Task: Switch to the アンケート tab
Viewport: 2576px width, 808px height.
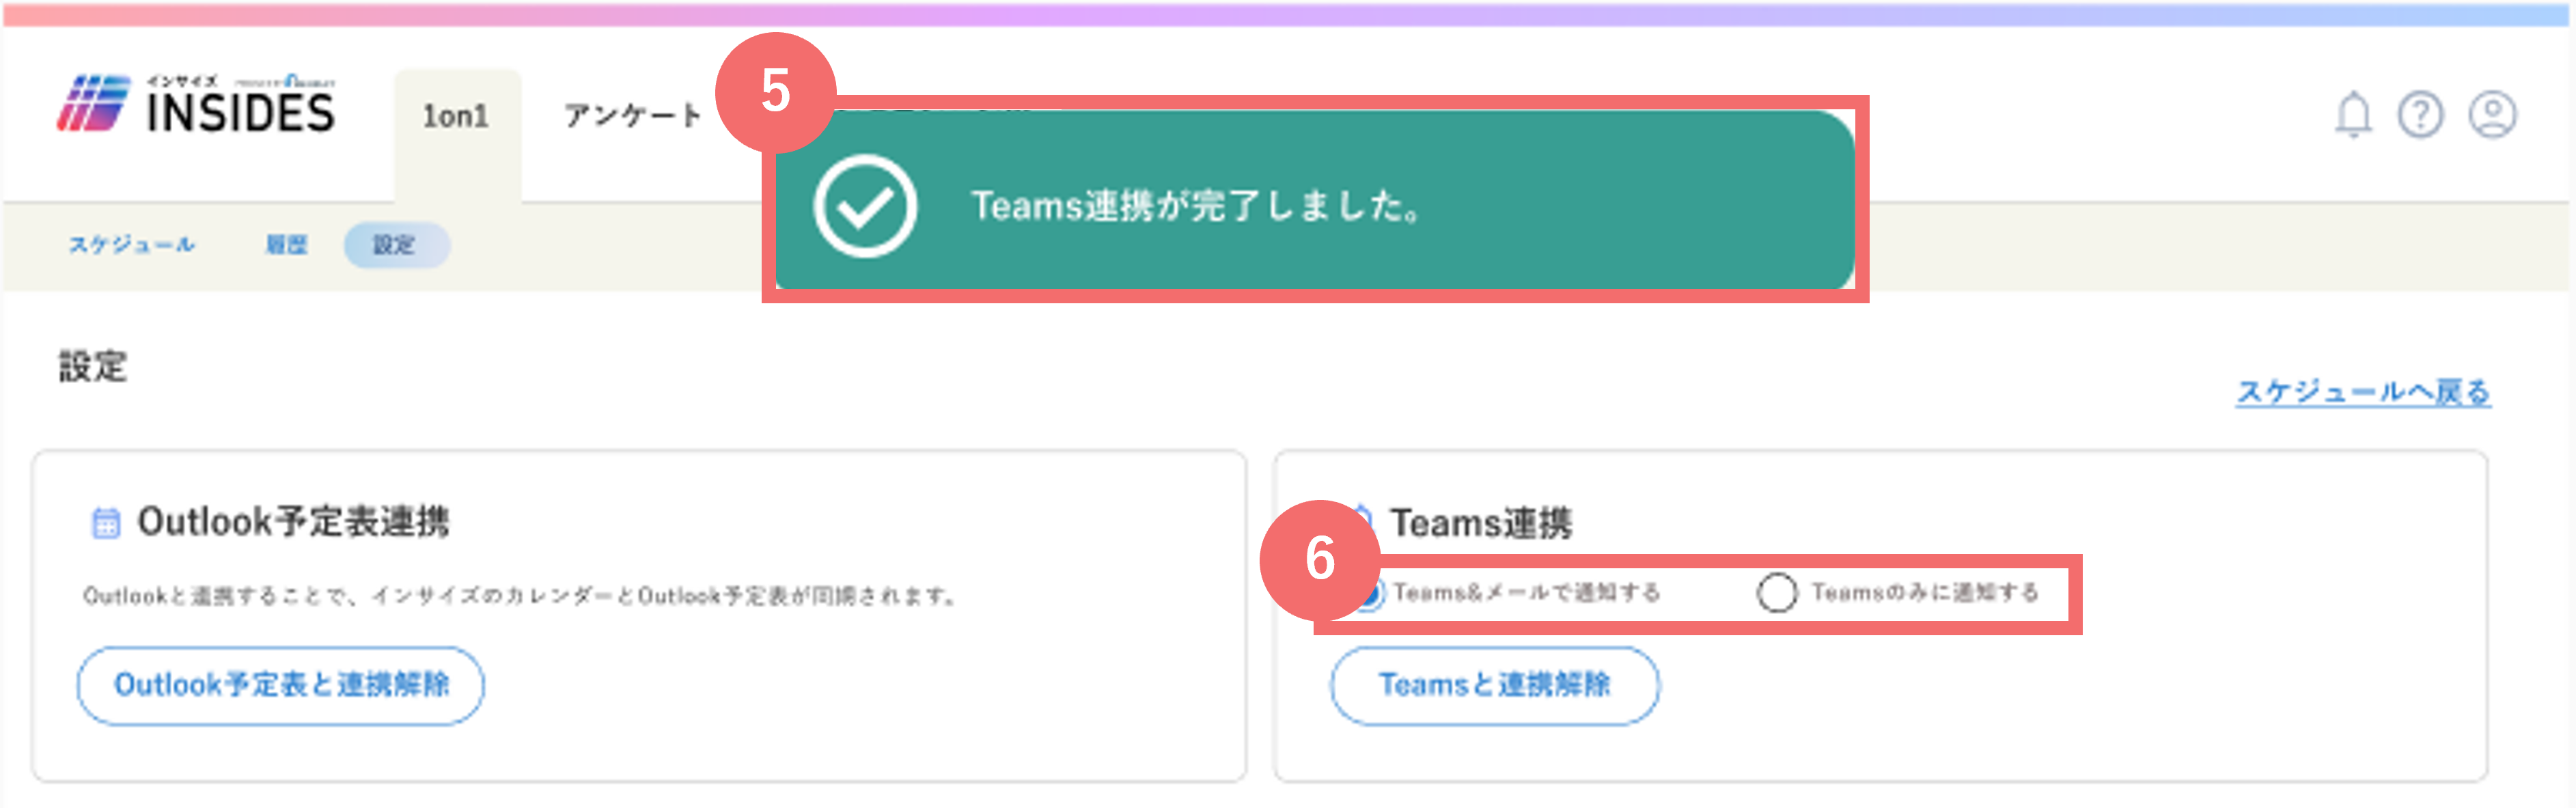Action: click(633, 116)
